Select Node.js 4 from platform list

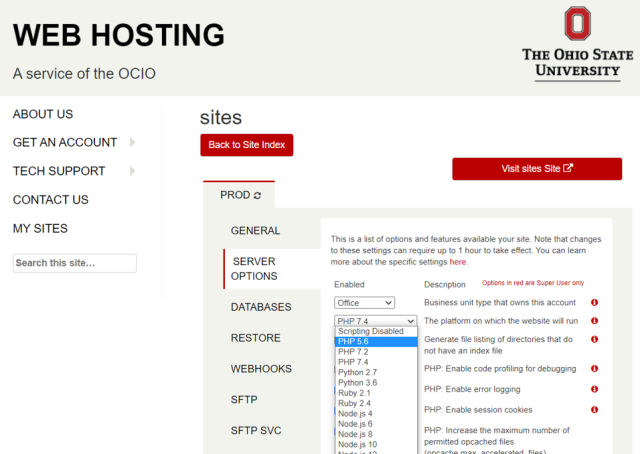(x=376, y=414)
